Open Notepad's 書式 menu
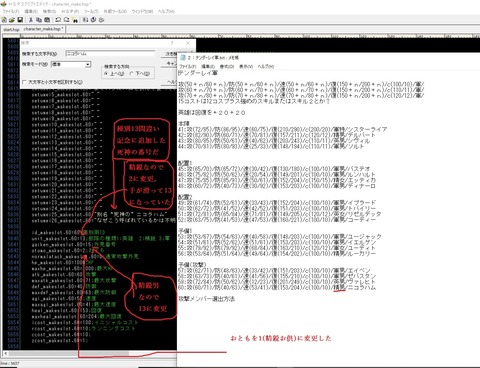 227,67
